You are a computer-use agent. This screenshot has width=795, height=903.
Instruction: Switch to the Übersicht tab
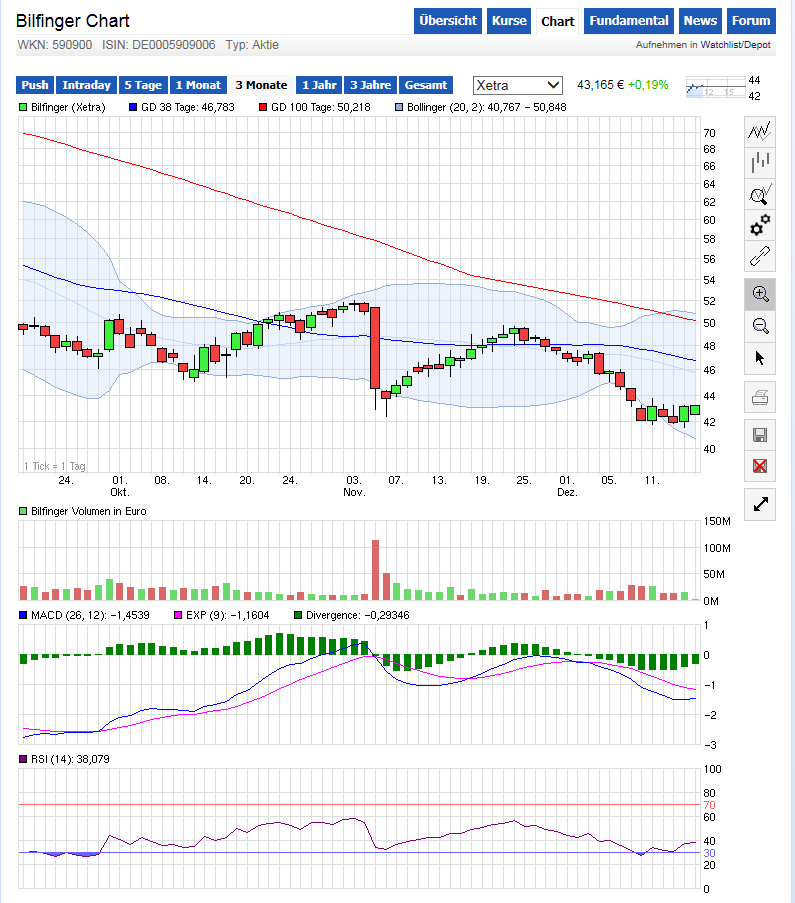click(x=448, y=21)
